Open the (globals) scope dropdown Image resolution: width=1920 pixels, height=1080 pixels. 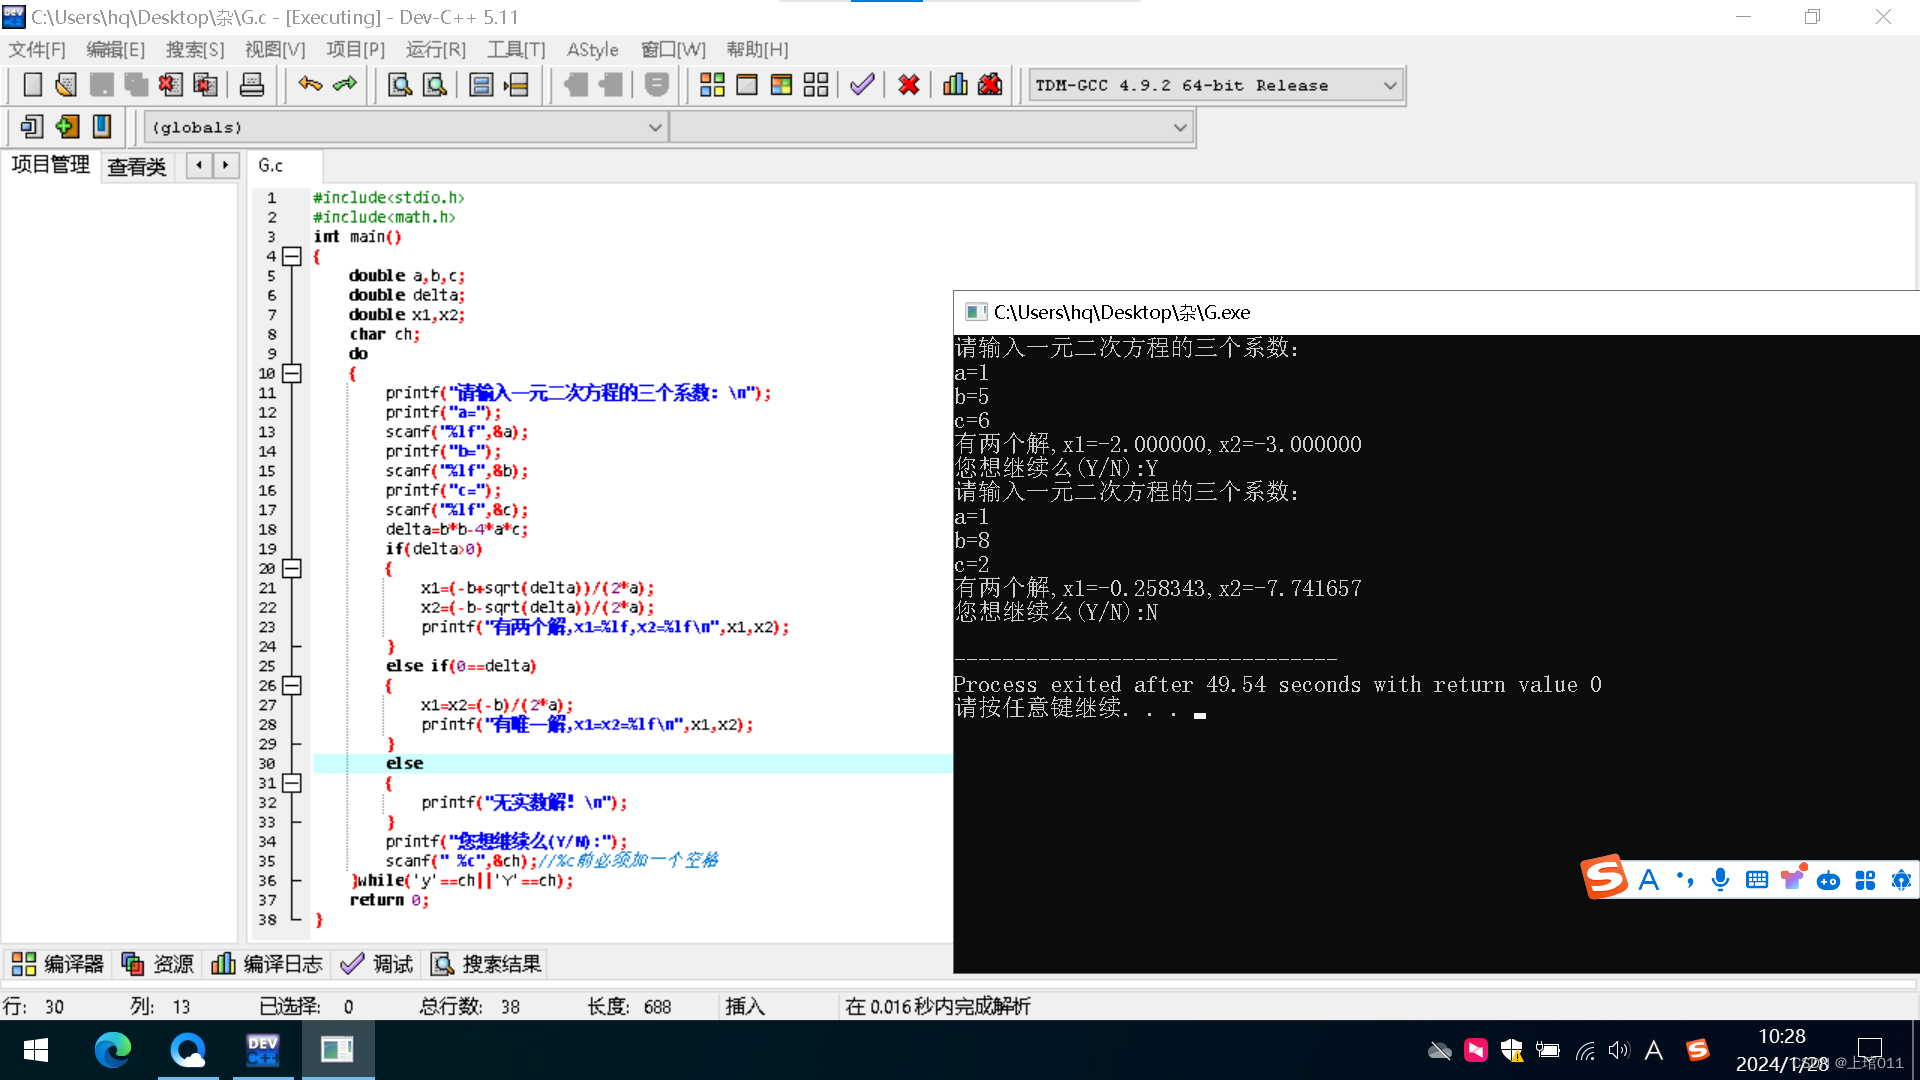654,128
